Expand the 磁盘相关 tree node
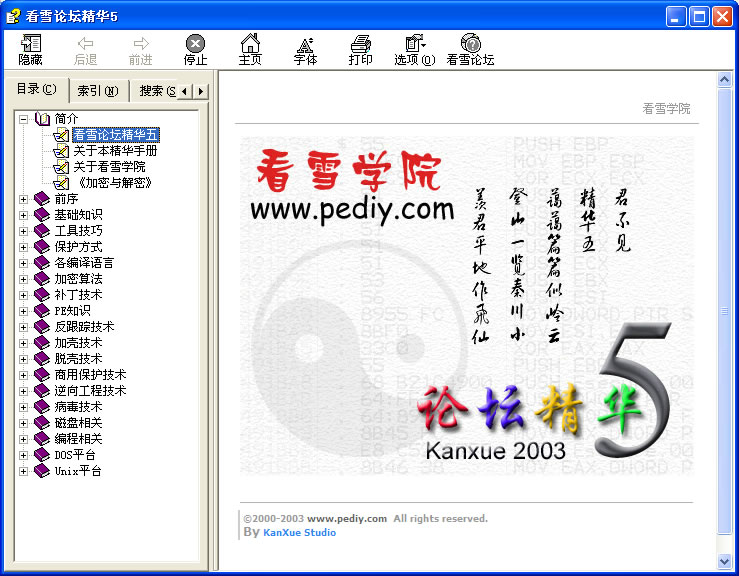The image size is (739, 576). [23, 424]
